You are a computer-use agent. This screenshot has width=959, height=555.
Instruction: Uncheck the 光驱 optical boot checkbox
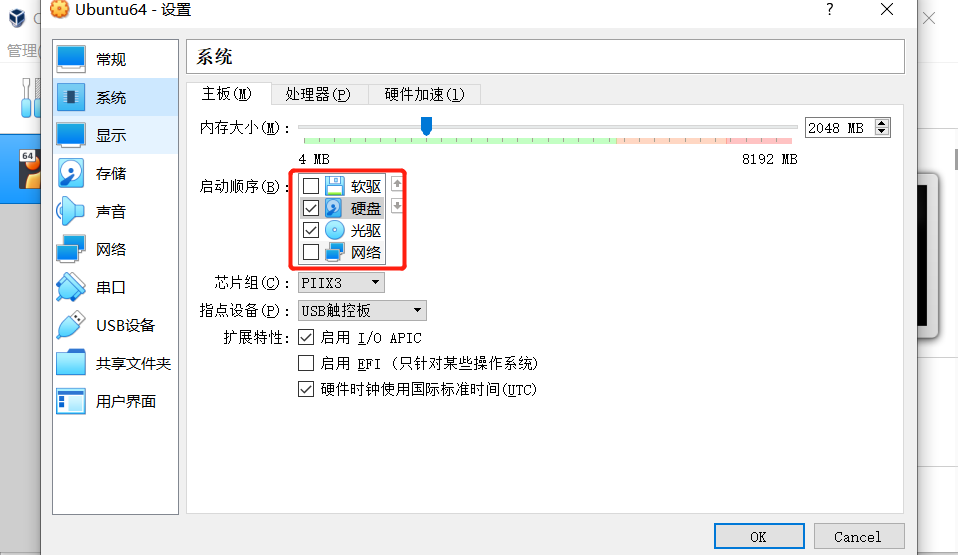[311, 230]
